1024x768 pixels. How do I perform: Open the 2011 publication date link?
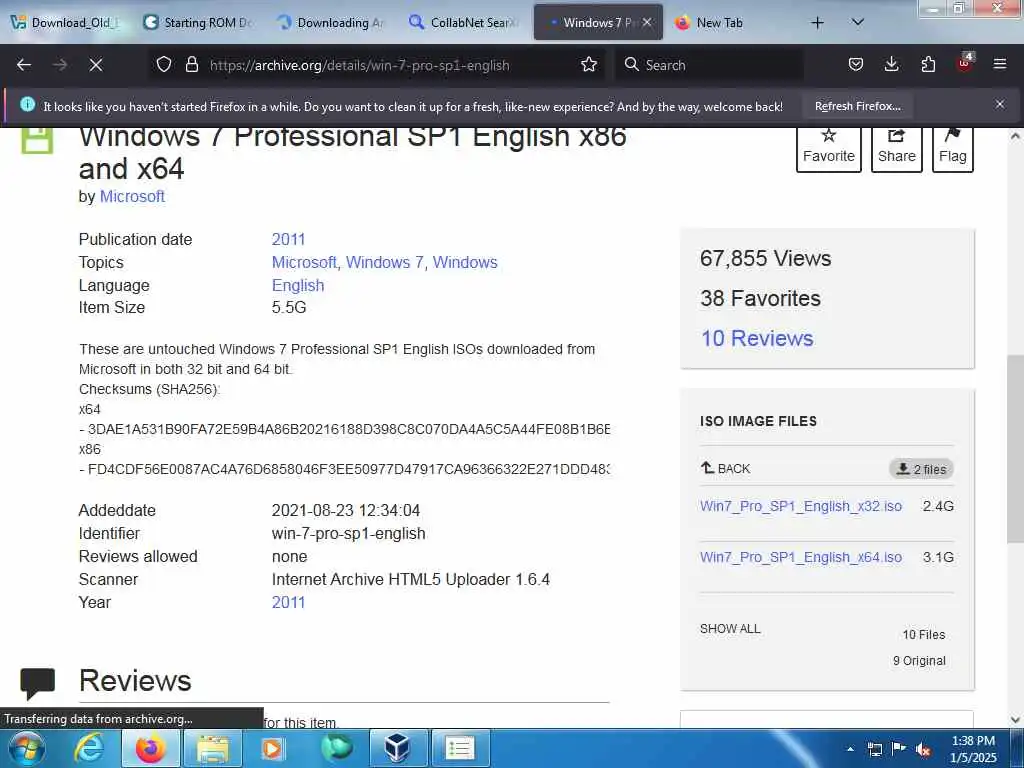pyautogui.click(x=289, y=239)
